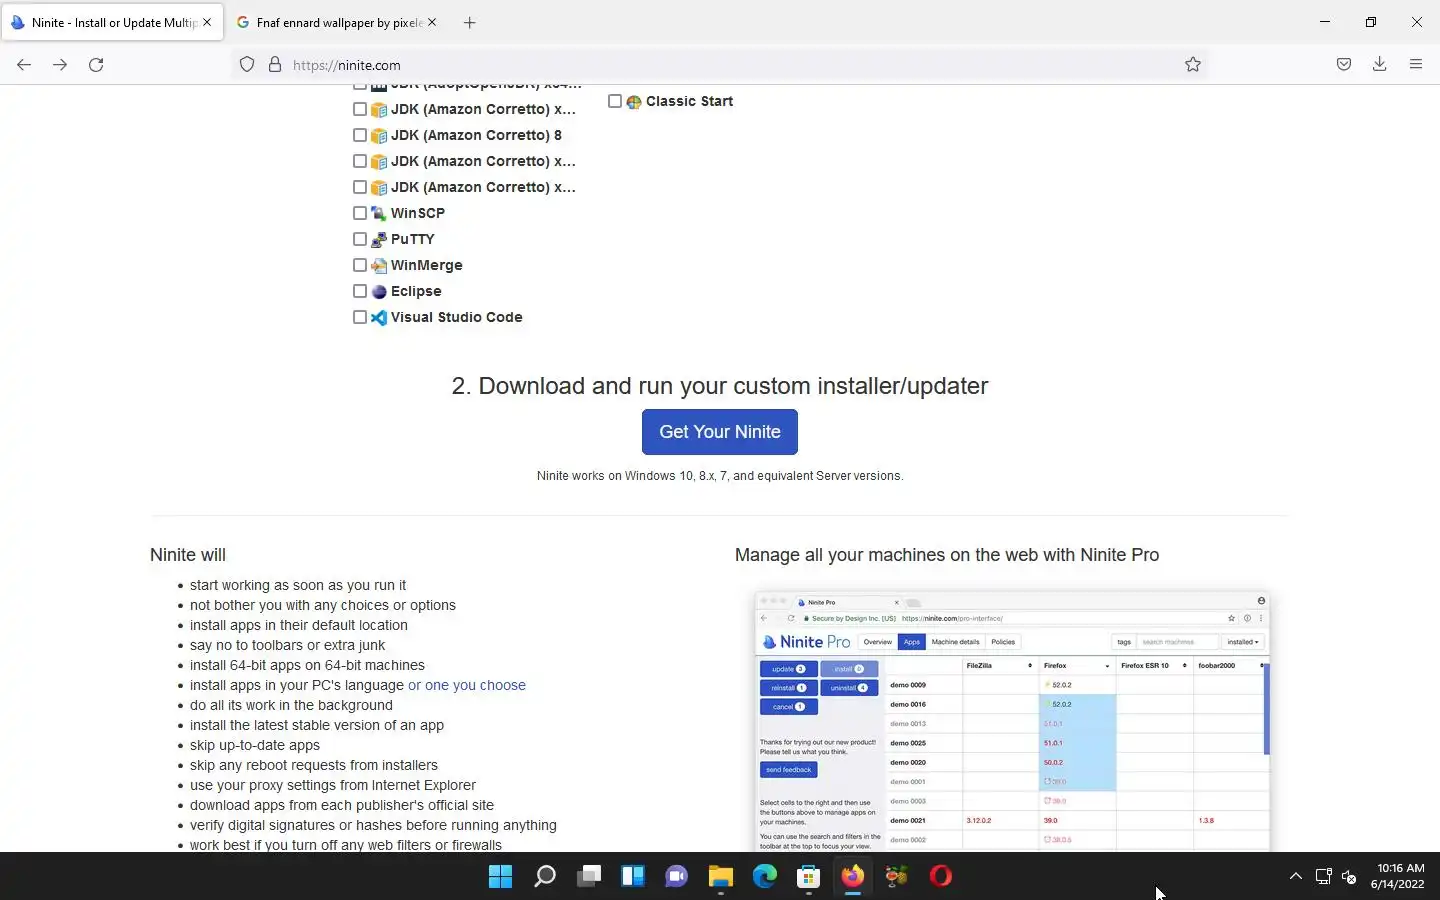Click the ninite.com address bar

[720, 64]
